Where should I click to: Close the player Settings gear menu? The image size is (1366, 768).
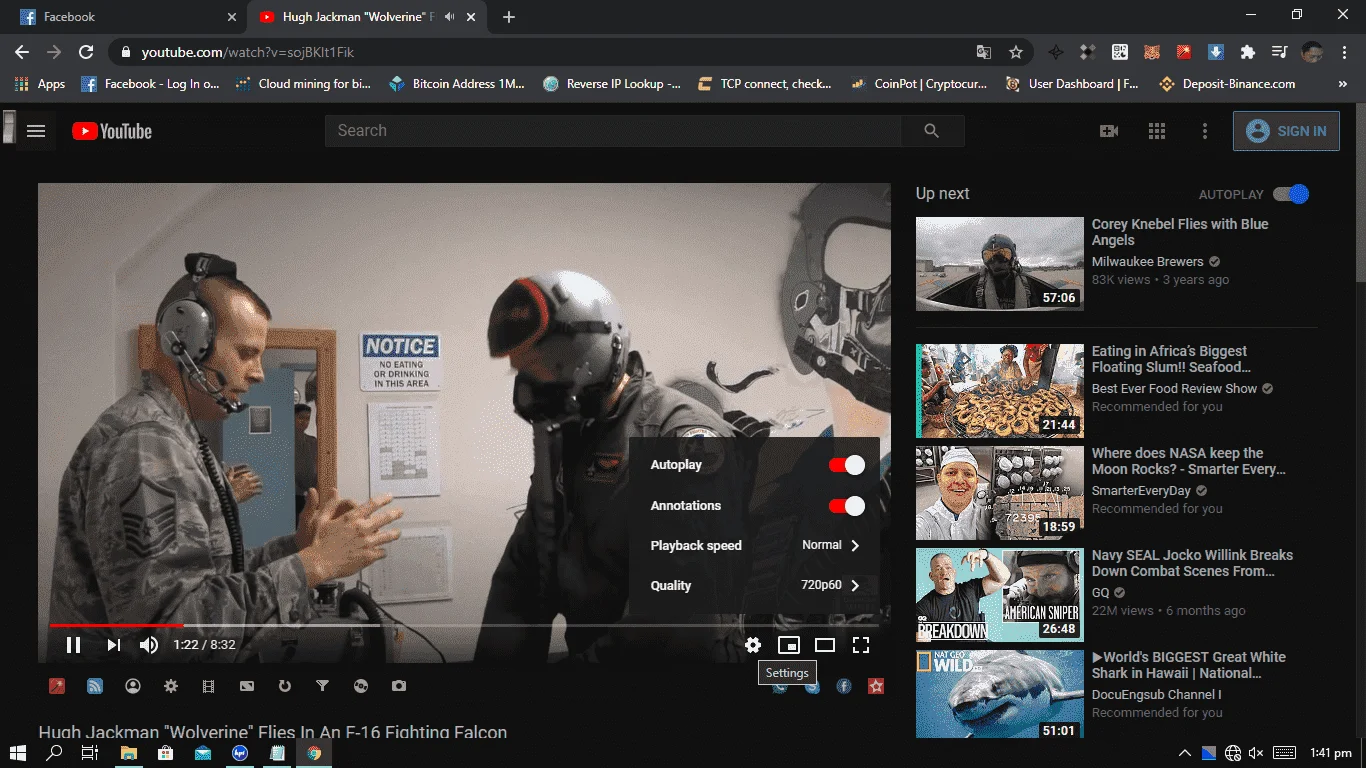[753, 645]
